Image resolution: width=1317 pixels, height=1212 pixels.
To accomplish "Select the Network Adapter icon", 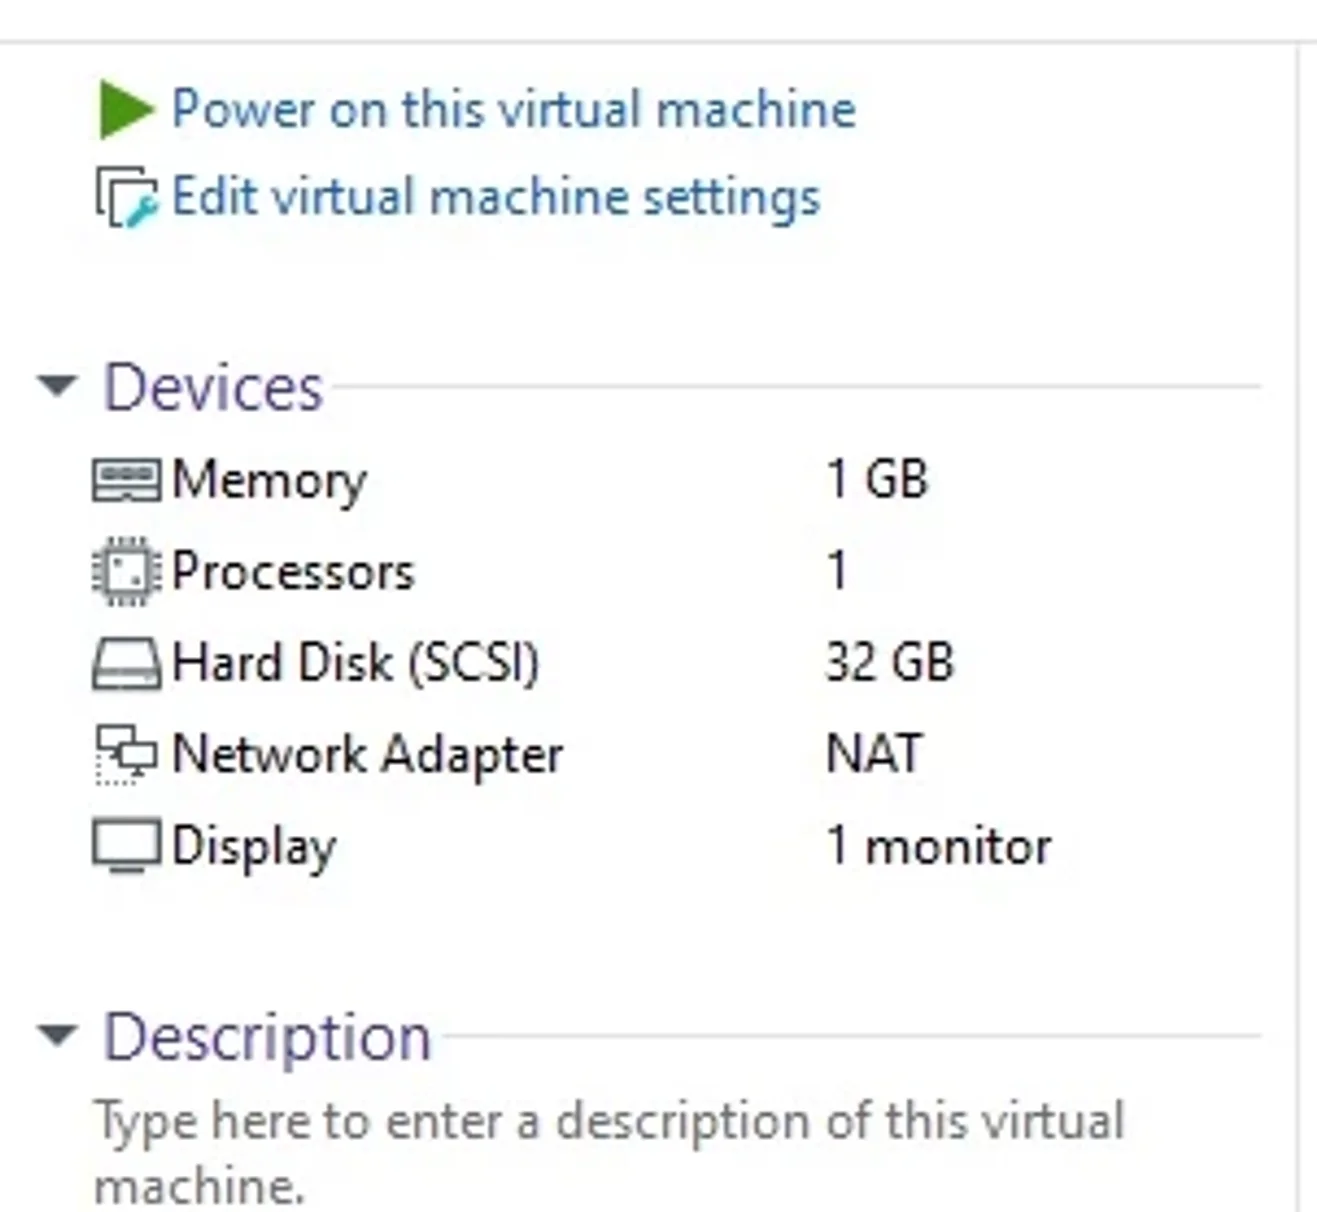I will click(x=126, y=755).
